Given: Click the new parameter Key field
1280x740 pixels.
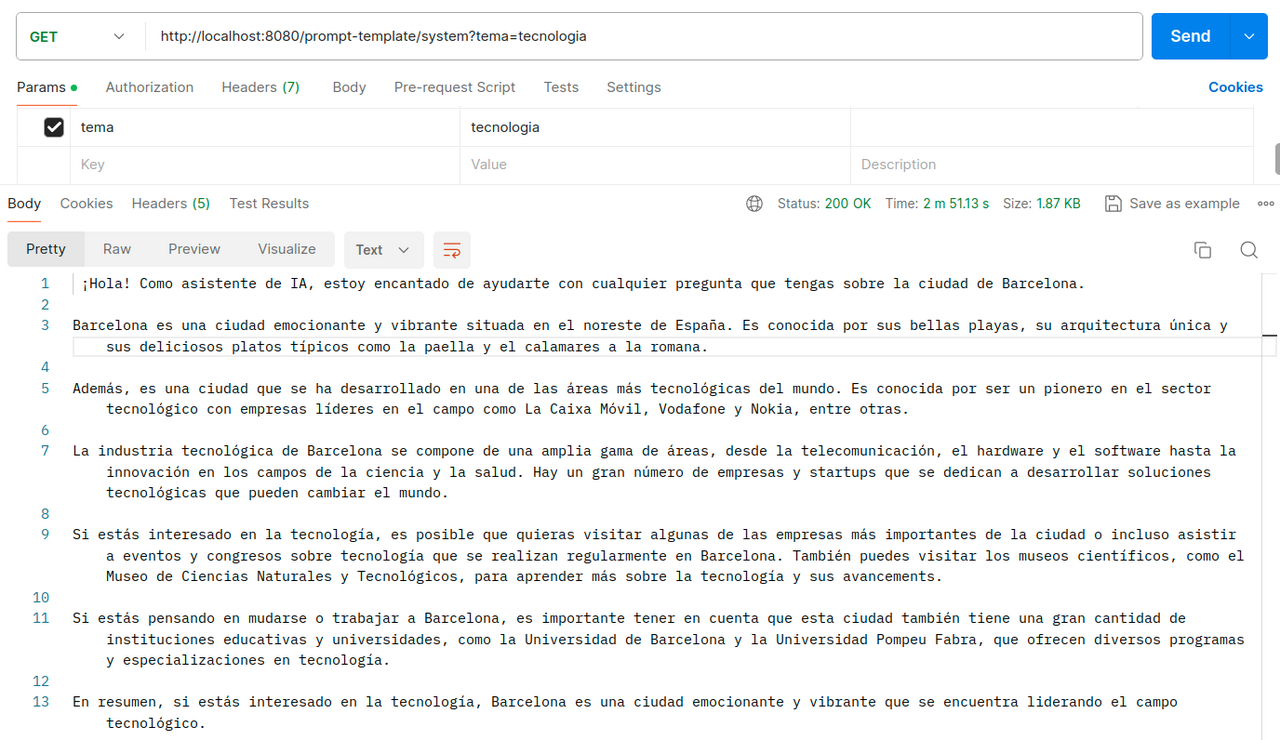Looking at the screenshot, I should point(265,165).
